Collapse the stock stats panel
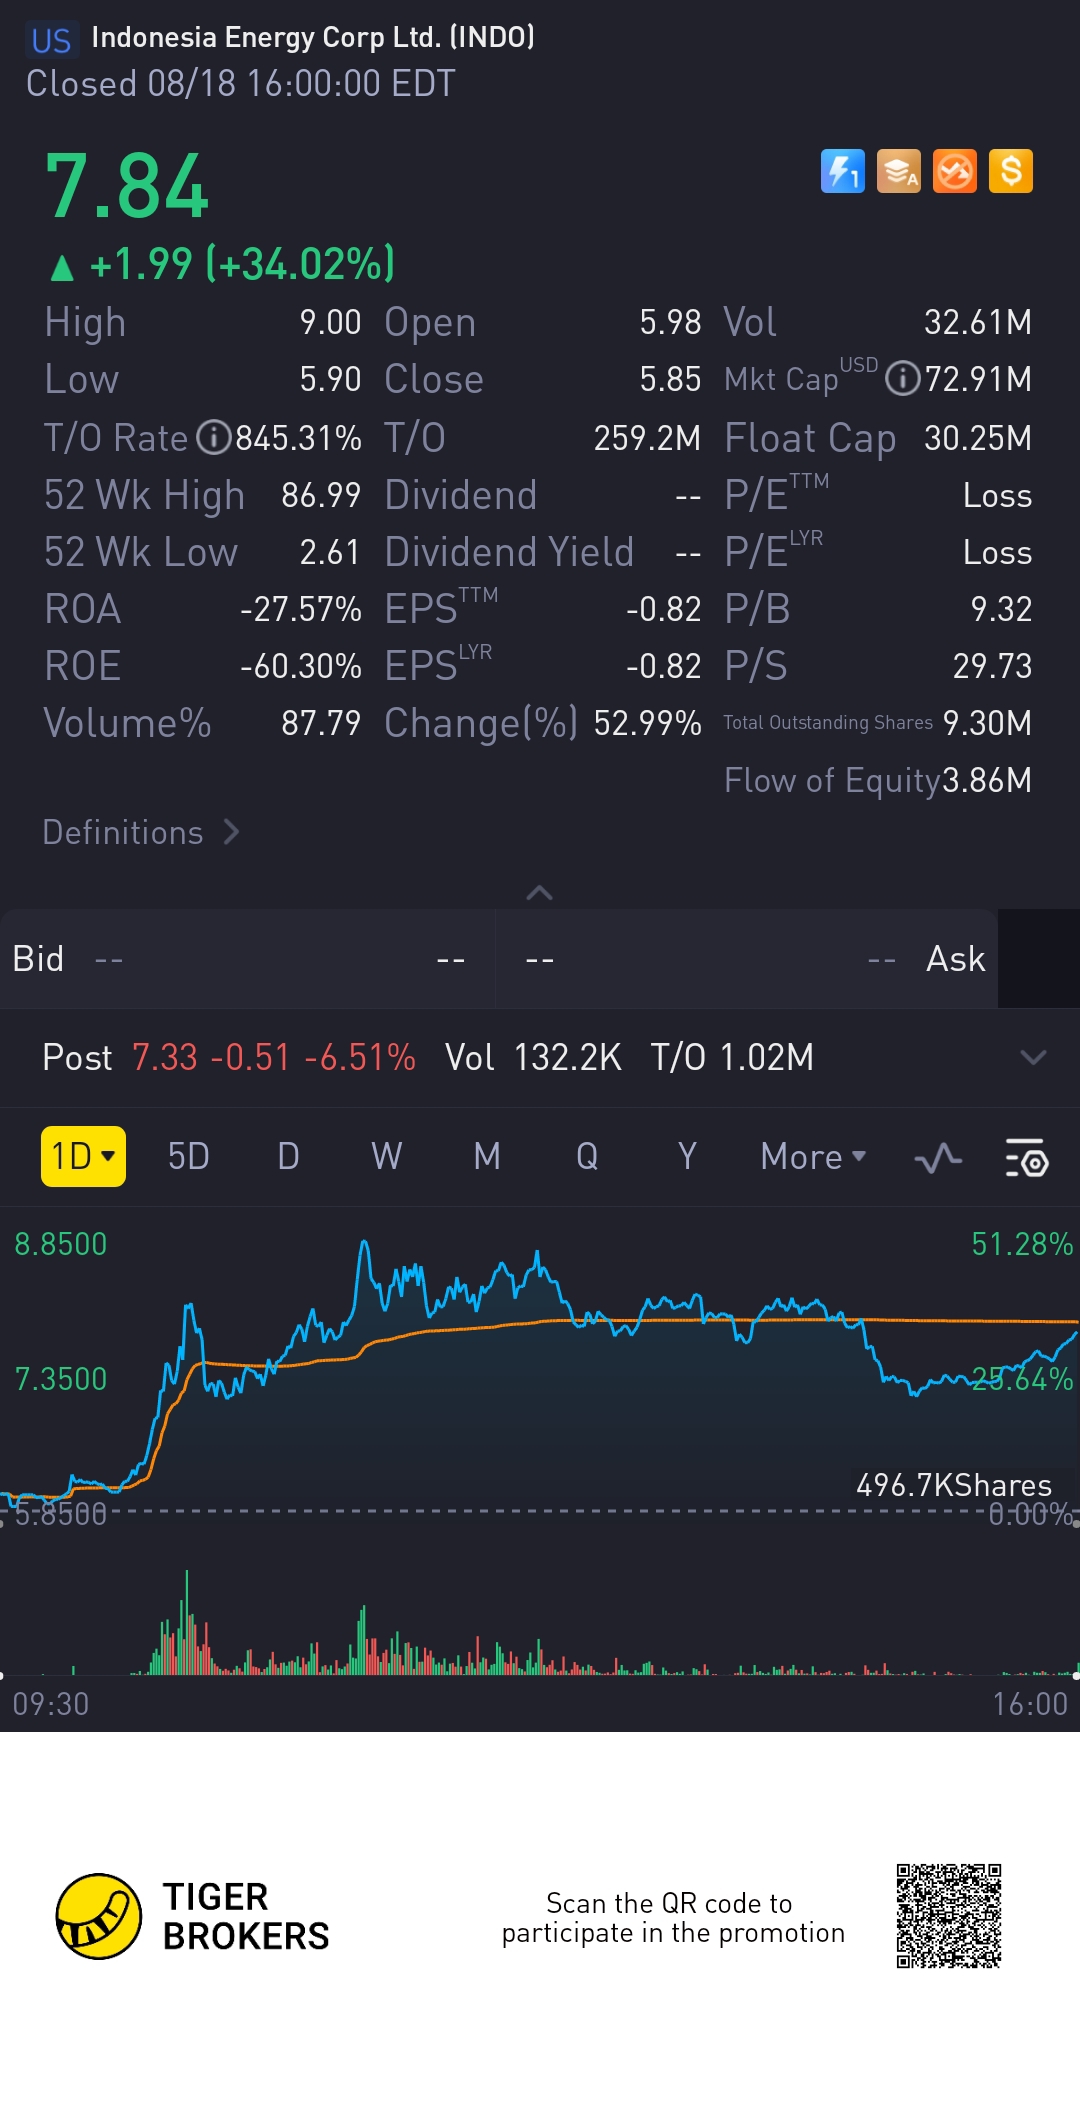 point(539,892)
